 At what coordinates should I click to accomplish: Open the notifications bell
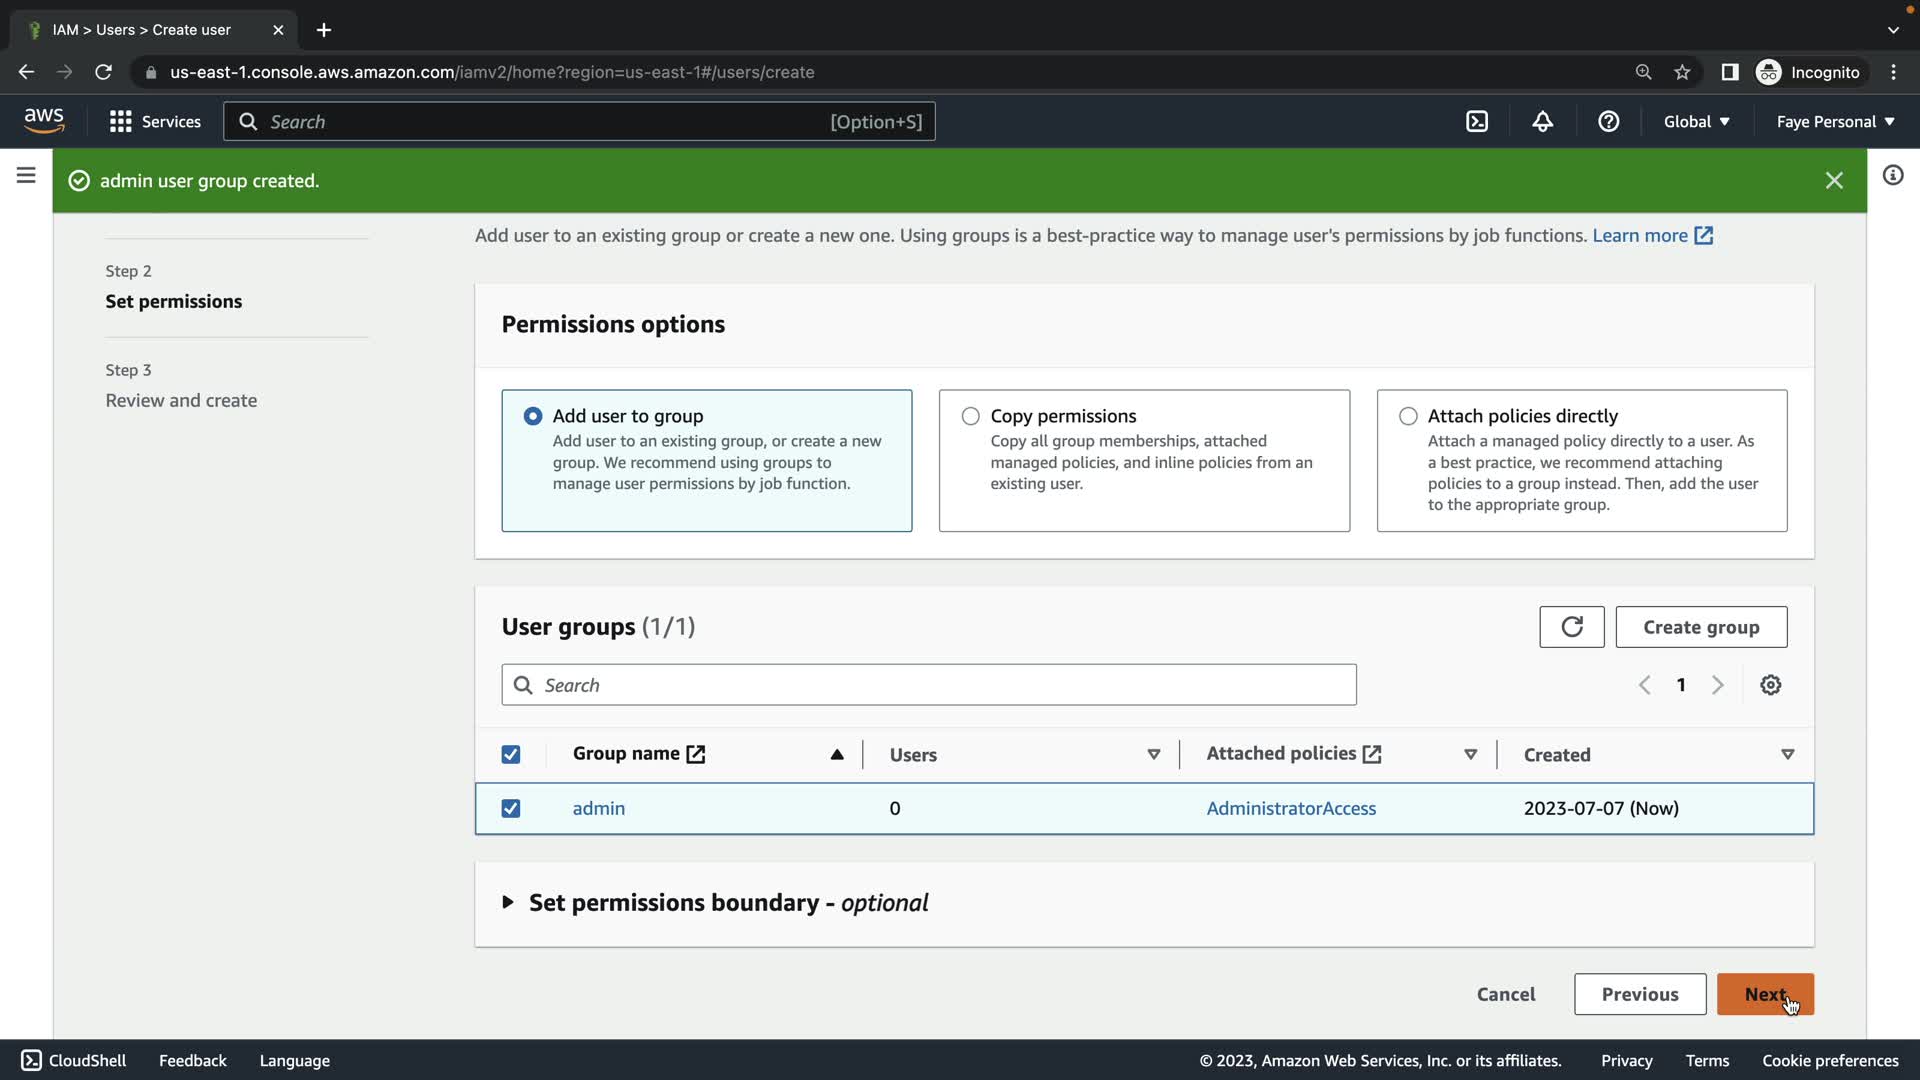[1542, 121]
